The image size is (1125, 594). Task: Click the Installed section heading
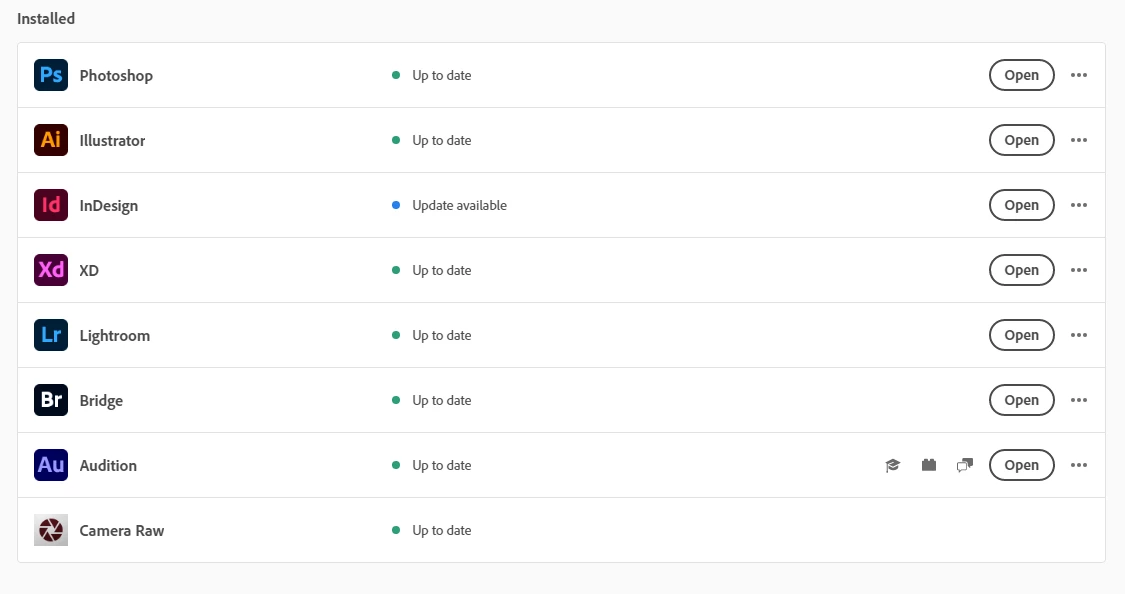pos(46,19)
